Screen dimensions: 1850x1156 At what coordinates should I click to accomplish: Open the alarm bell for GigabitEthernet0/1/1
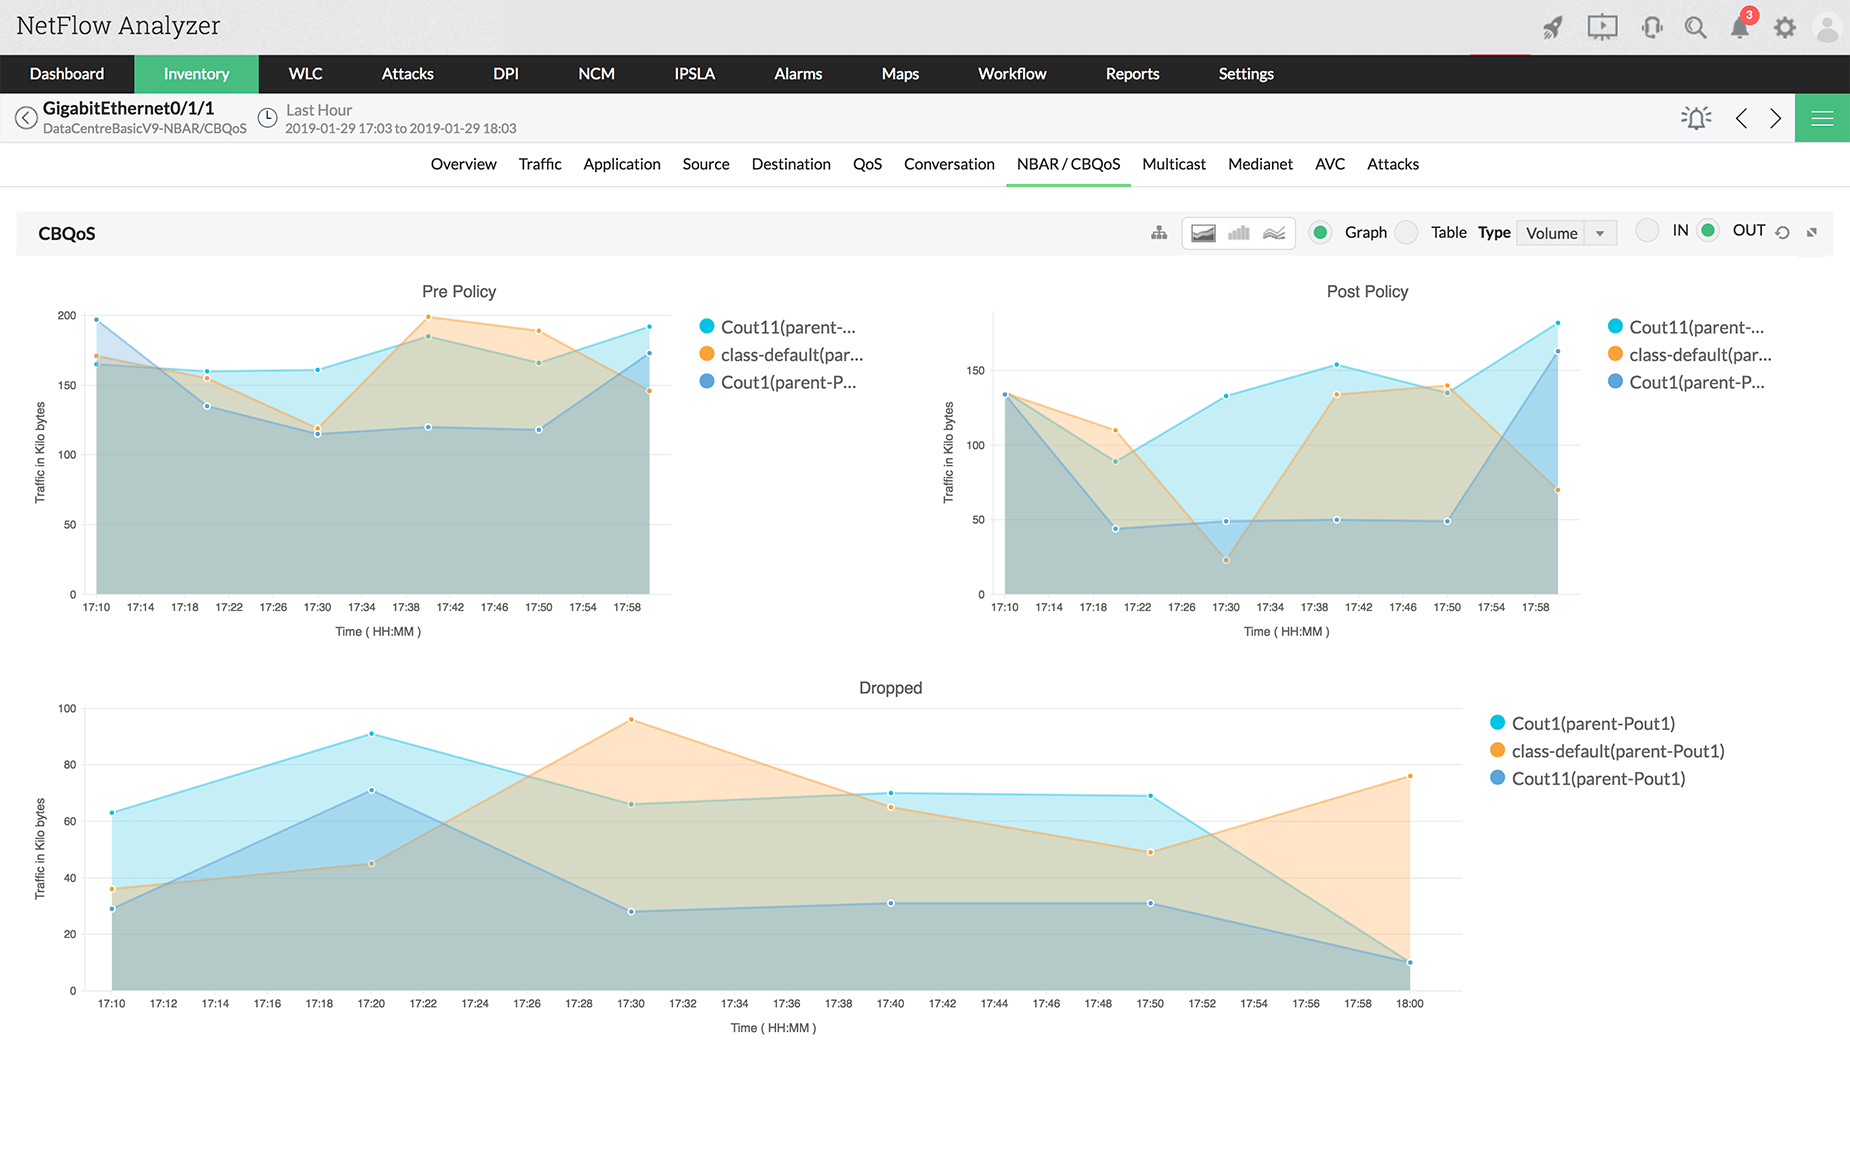pos(1696,117)
